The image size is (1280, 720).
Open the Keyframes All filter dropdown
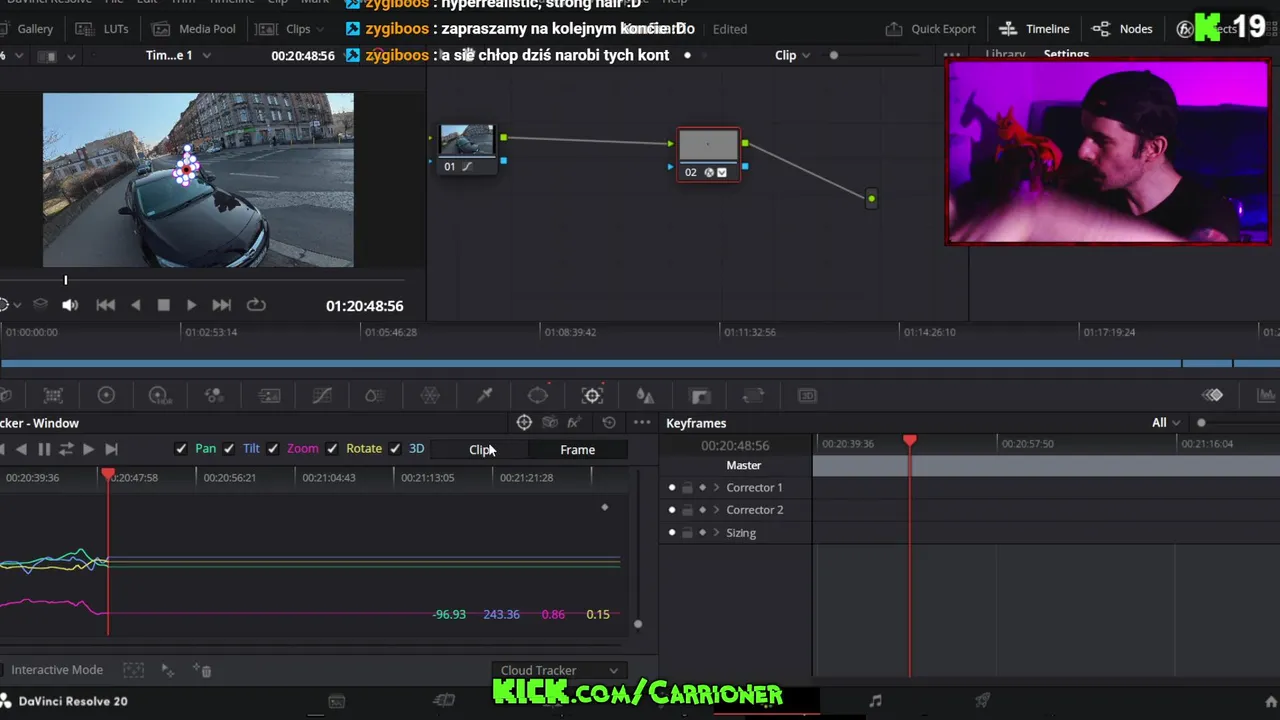click(x=1166, y=423)
